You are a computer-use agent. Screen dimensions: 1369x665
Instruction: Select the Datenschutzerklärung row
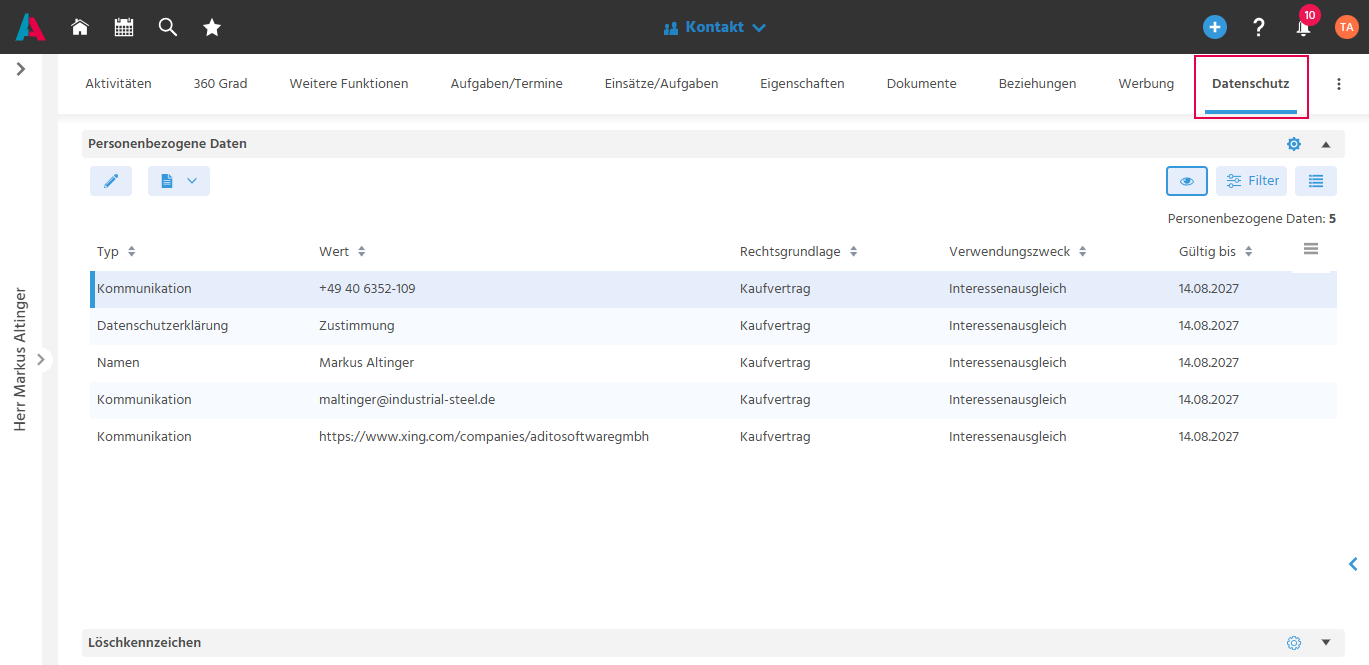tap(713, 326)
